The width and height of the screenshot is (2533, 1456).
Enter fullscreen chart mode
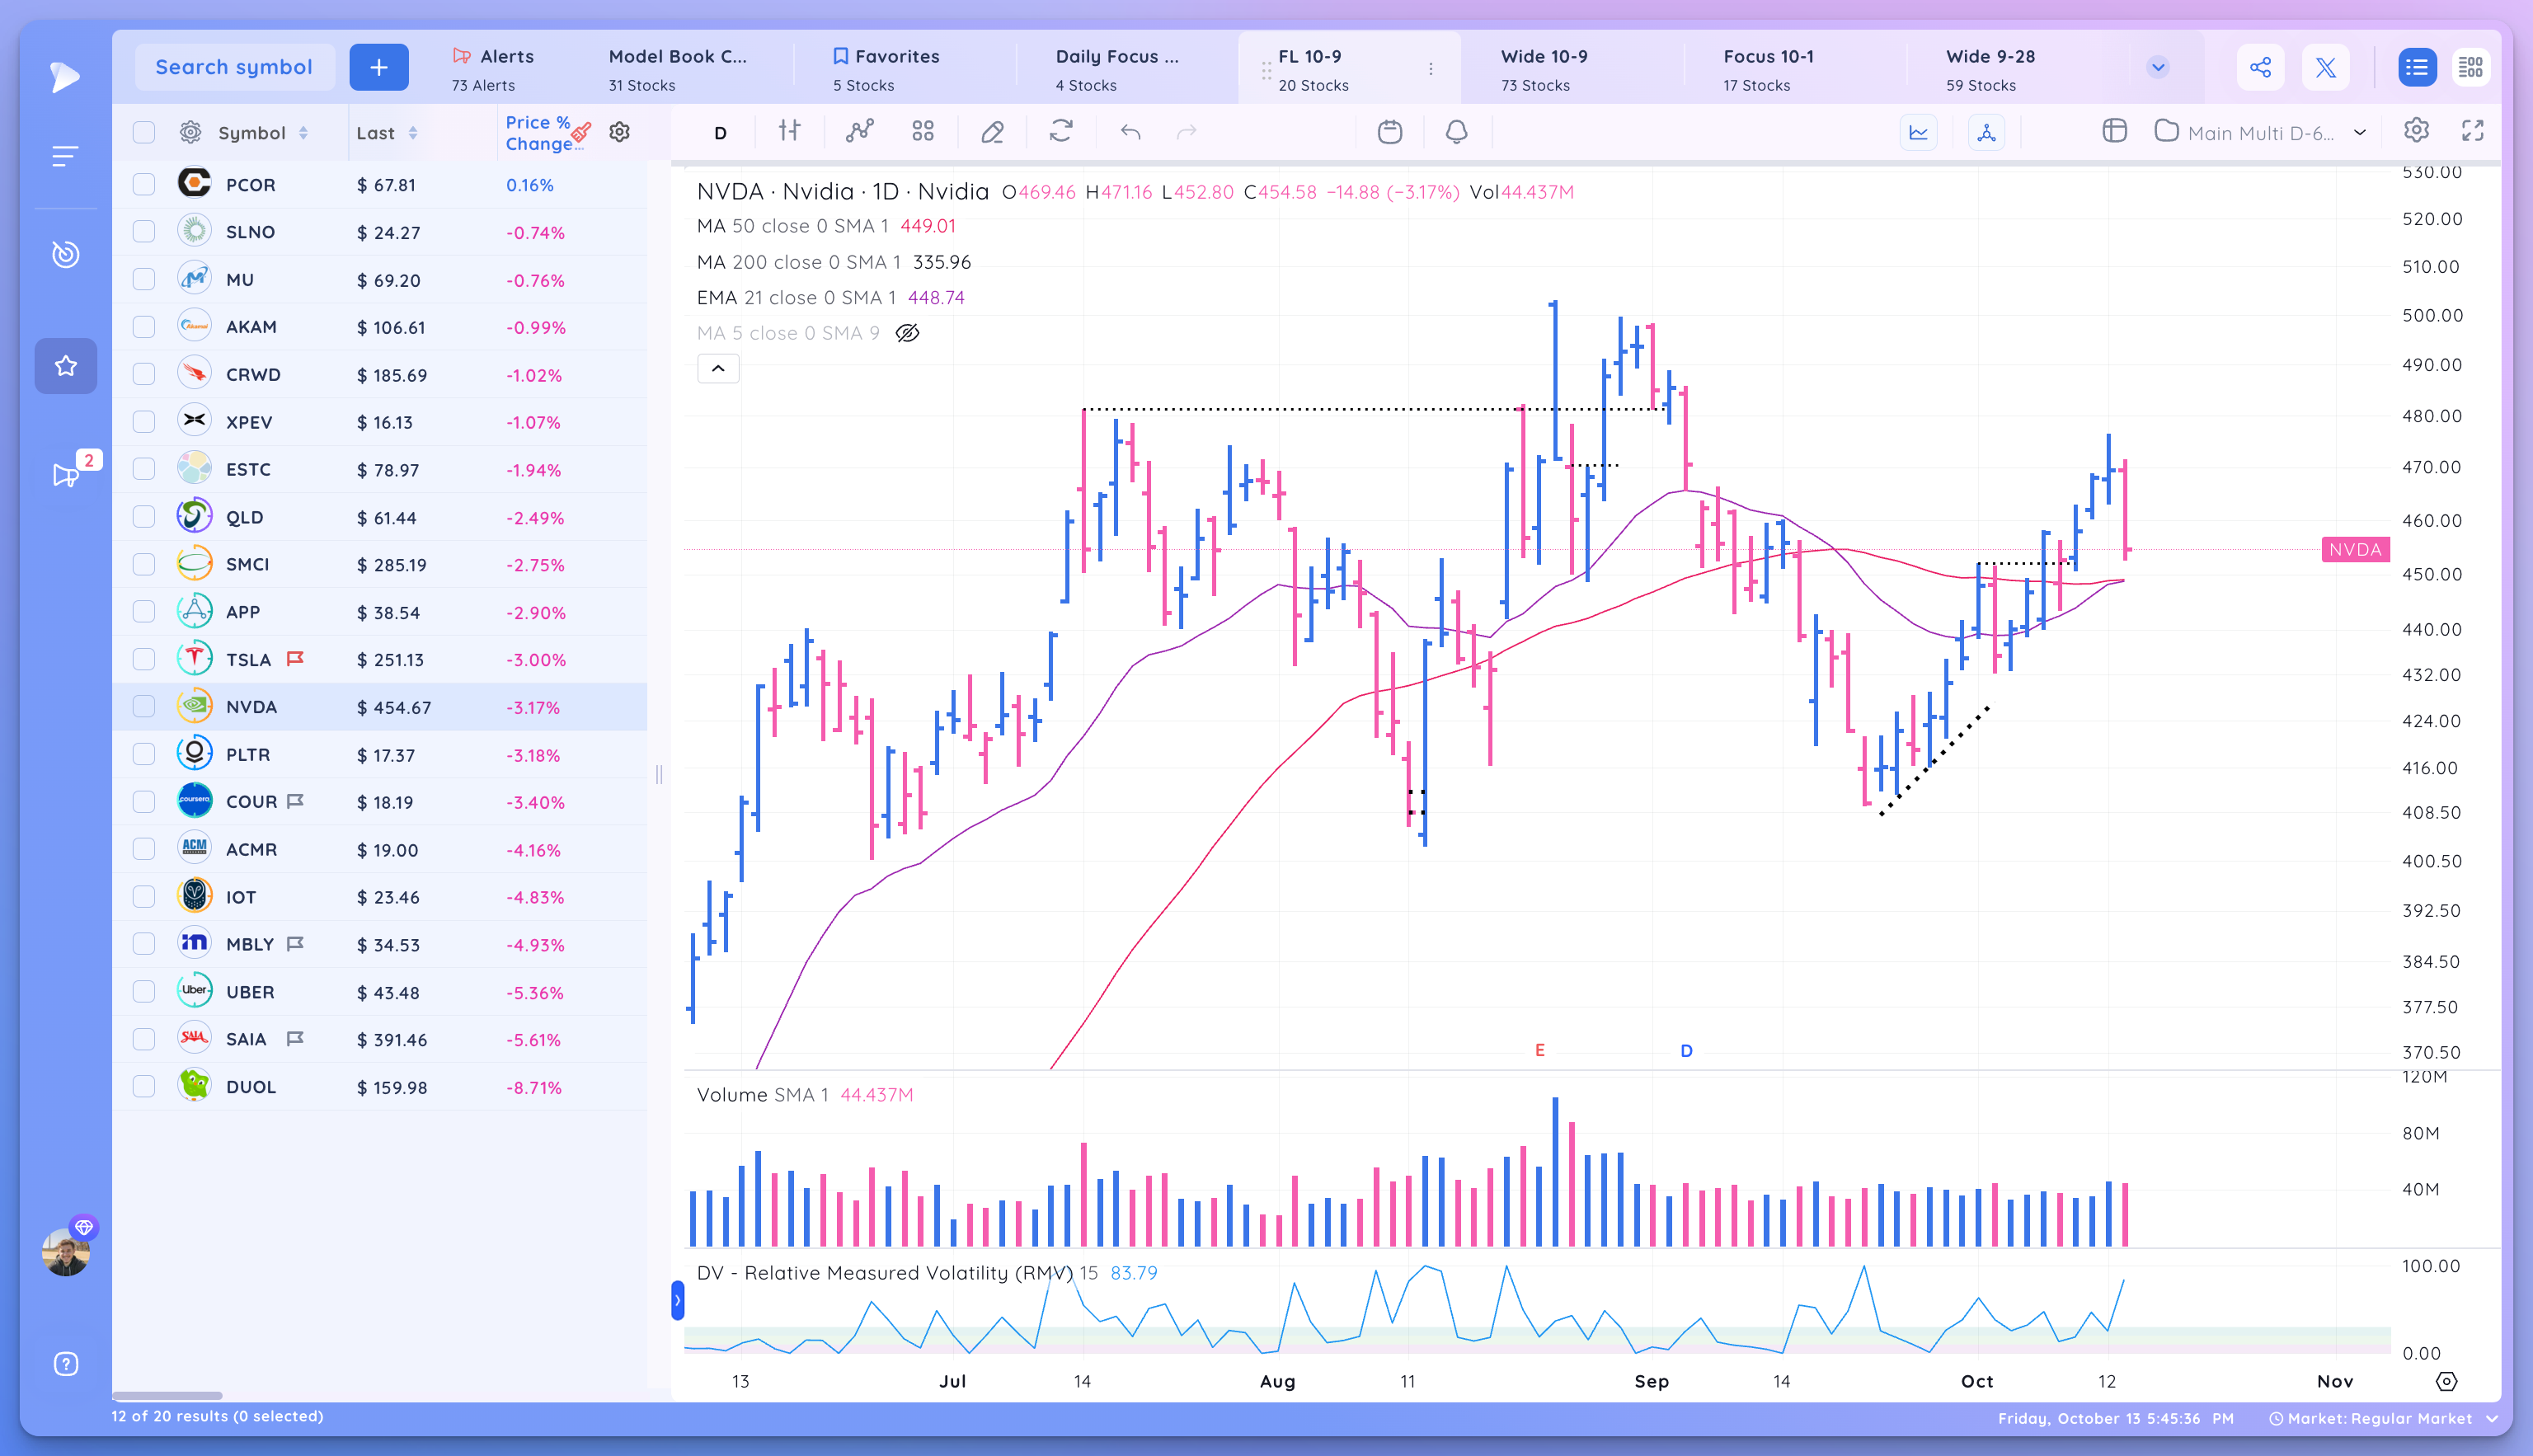click(x=2472, y=130)
